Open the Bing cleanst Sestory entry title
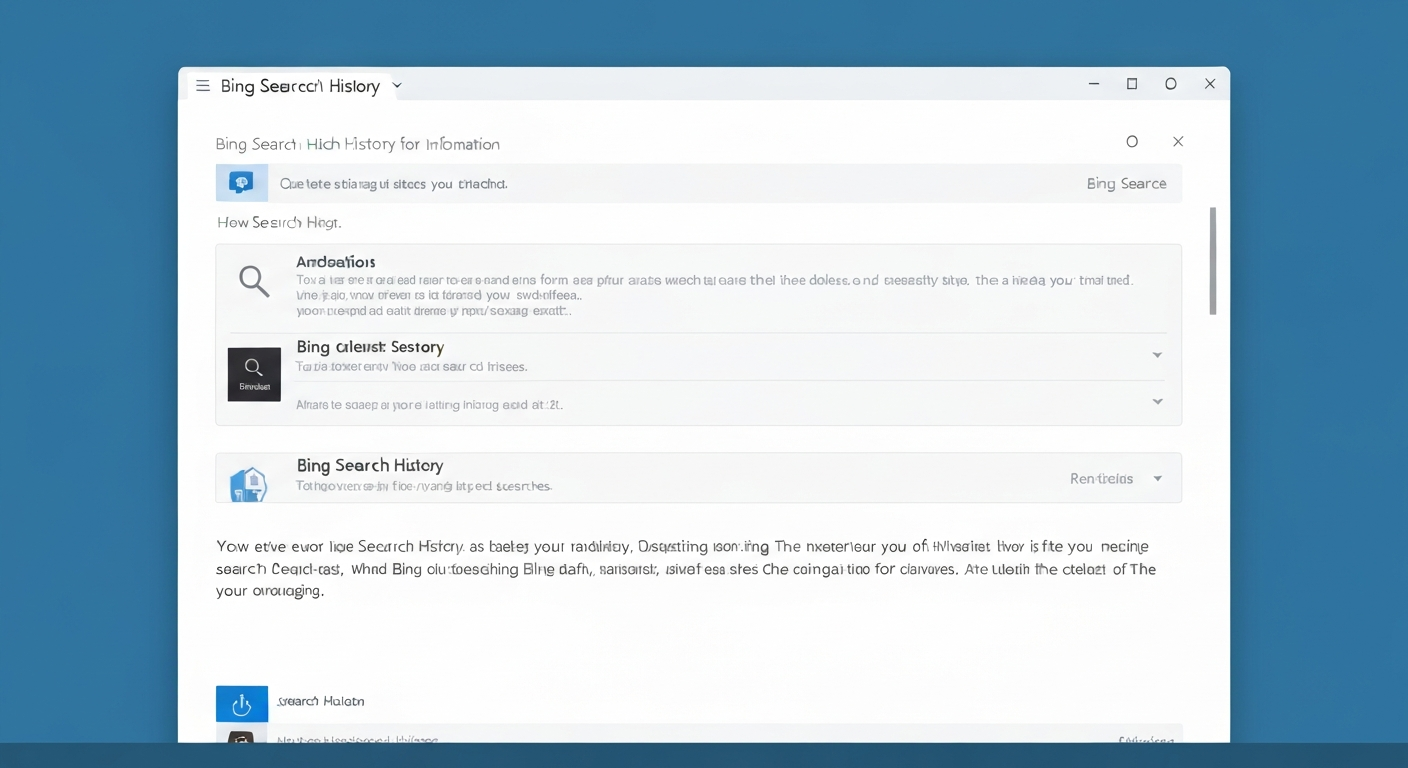This screenshot has width=1408, height=768. pyautogui.click(x=369, y=347)
